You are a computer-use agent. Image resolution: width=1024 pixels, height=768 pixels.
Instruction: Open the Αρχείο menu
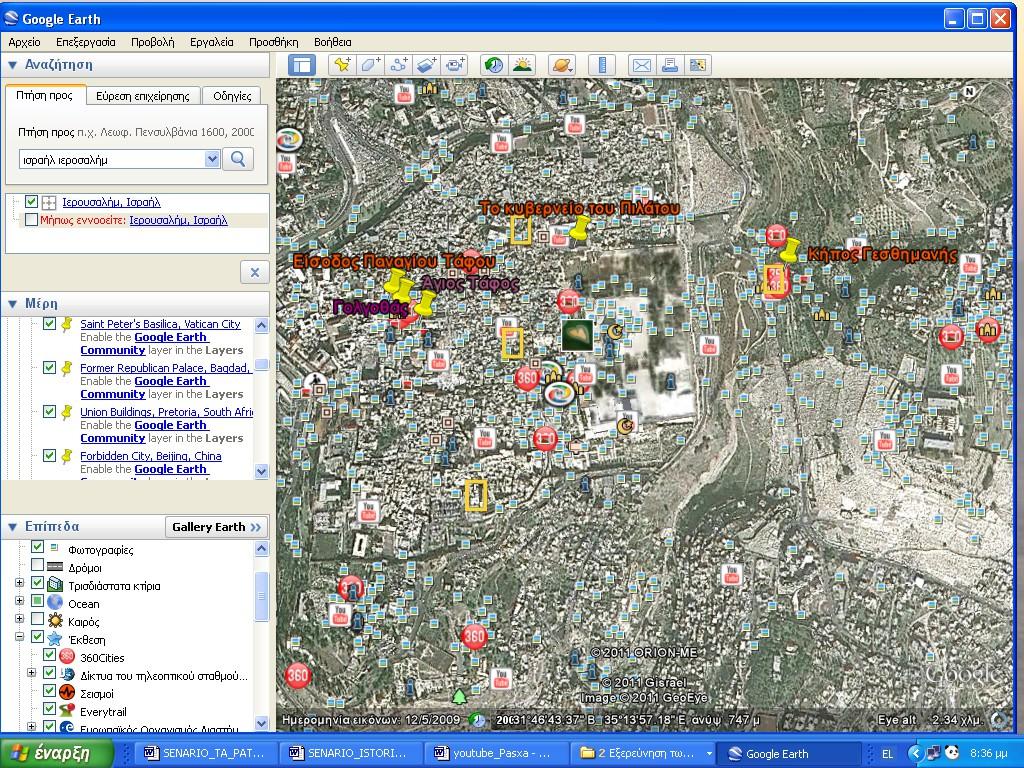click(24, 42)
